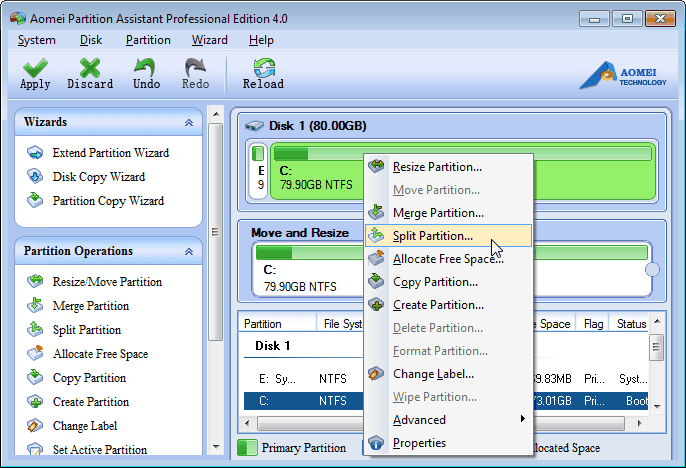Viewport: 686px width, 468px height.
Task: Collapse the Partition Operations panel
Action: [189, 251]
